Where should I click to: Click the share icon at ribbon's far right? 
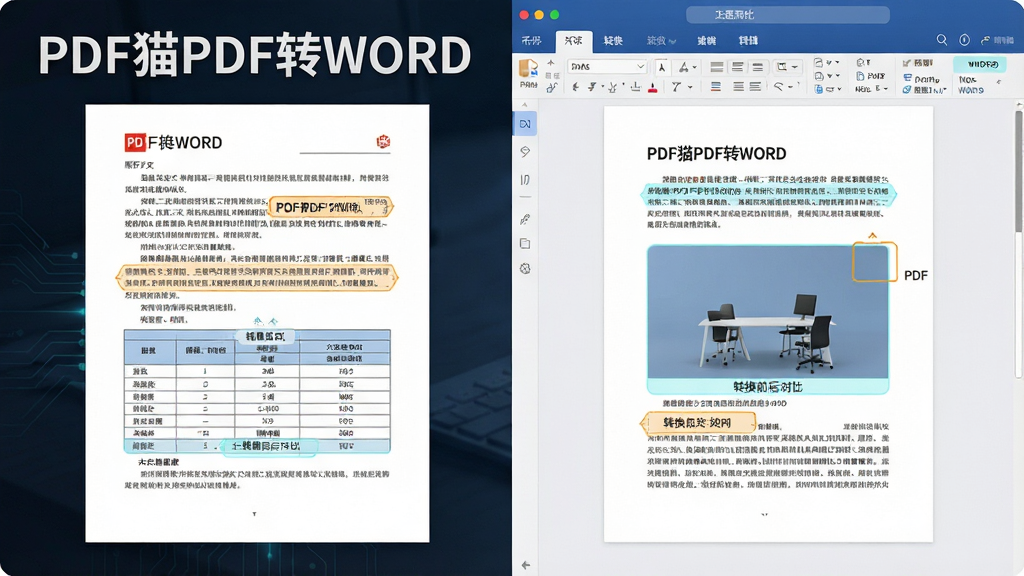[x=985, y=40]
